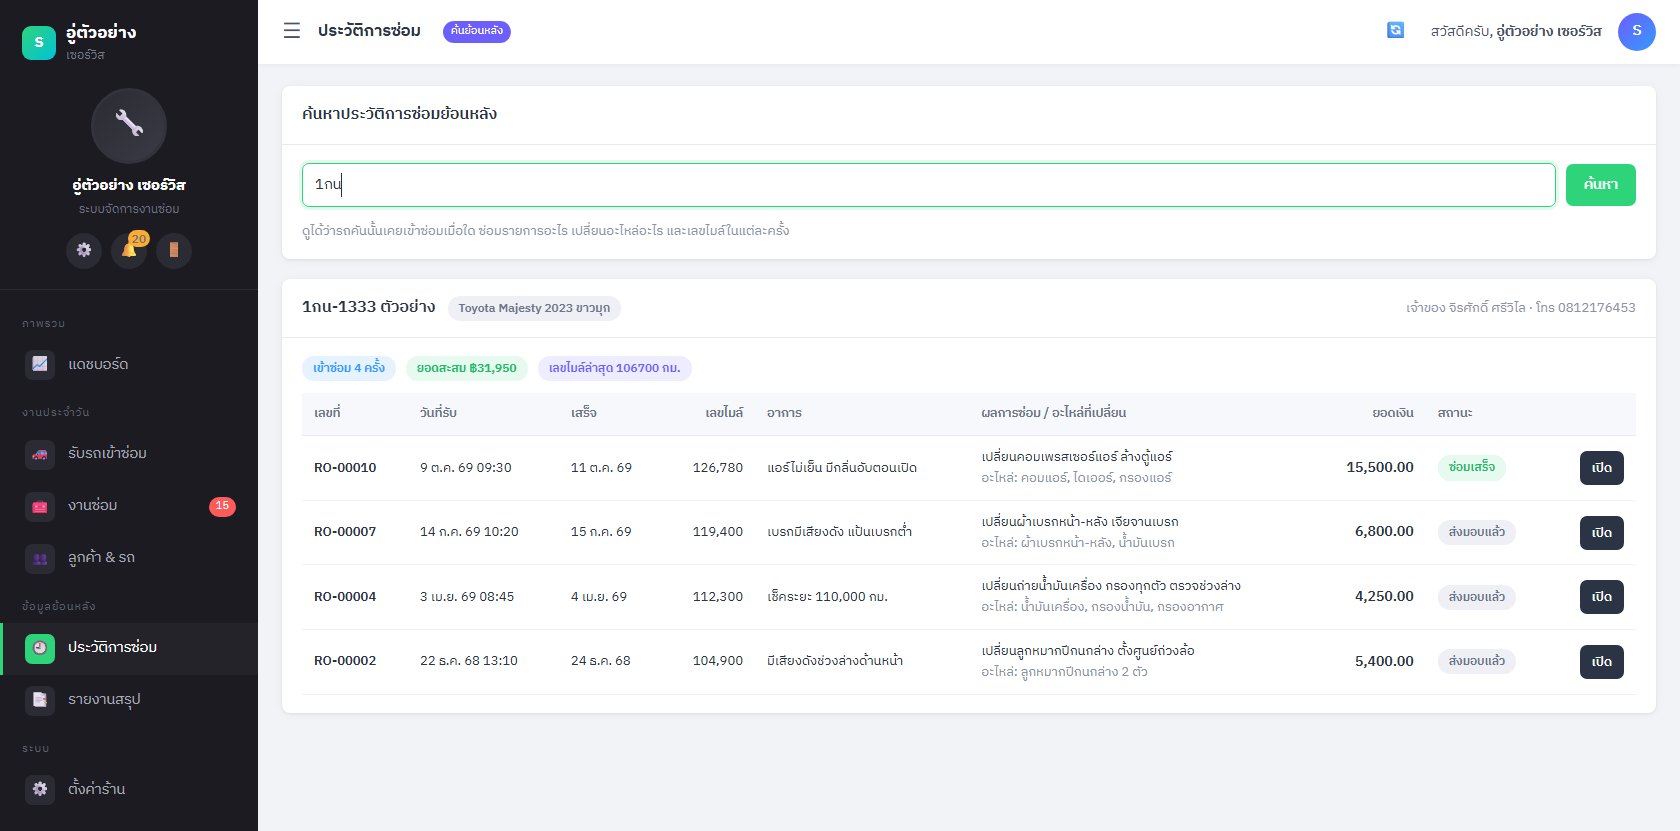Click order number RO-00002
1680x831 pixels.
pyautogui.click(x=345, y=661)
